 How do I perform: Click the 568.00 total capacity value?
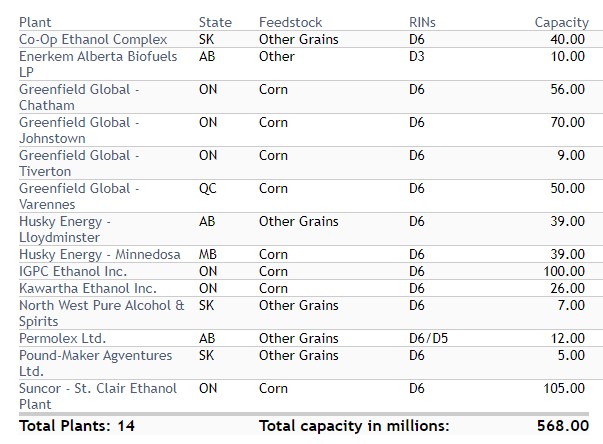pyautogui.click(x=561, y=425)
